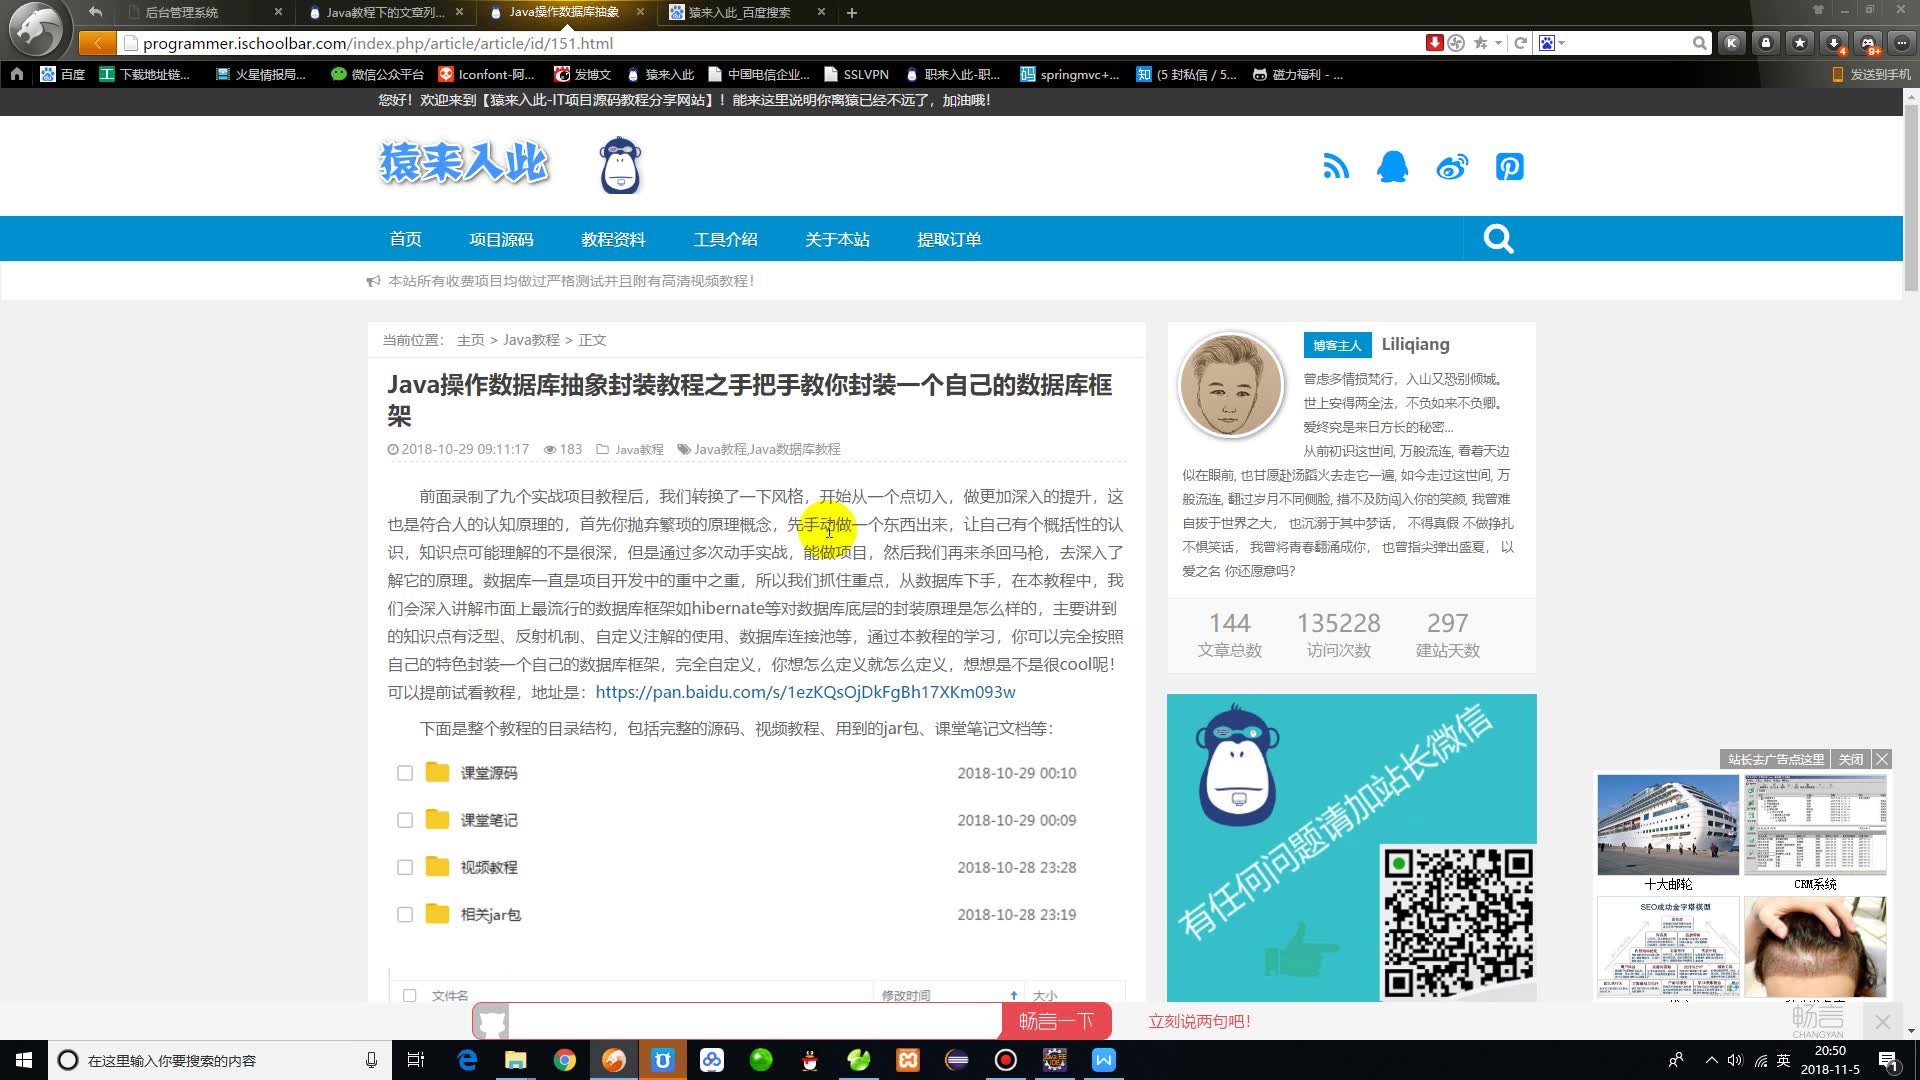Click the 关闭 button on the ad panel

click(1851, 759)
